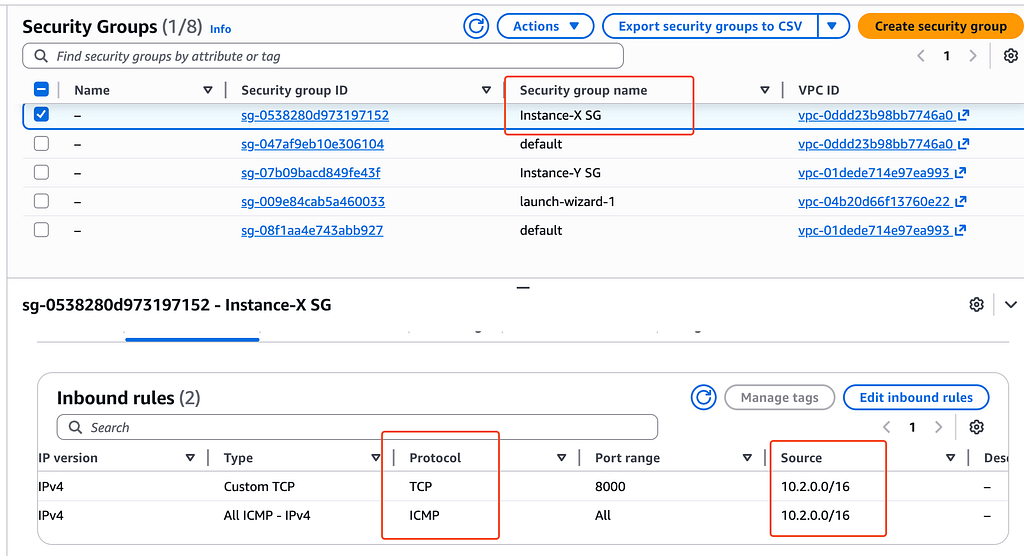Open the Security Groups Info link
1024x556 pixels.
pos(220,29)
